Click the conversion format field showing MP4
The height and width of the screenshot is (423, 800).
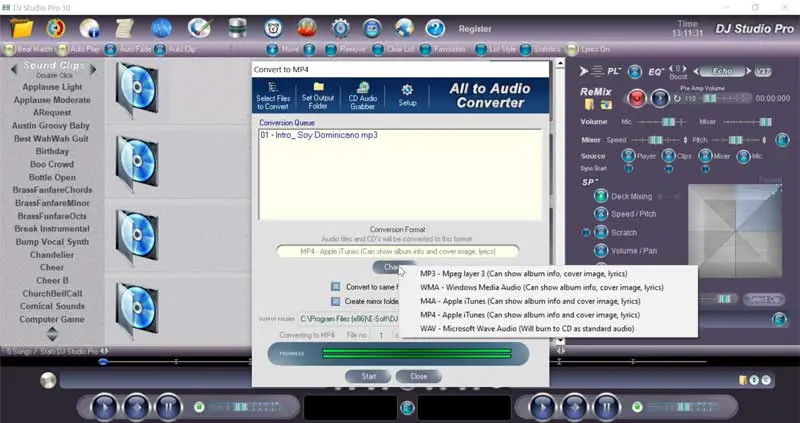point(397,251)
